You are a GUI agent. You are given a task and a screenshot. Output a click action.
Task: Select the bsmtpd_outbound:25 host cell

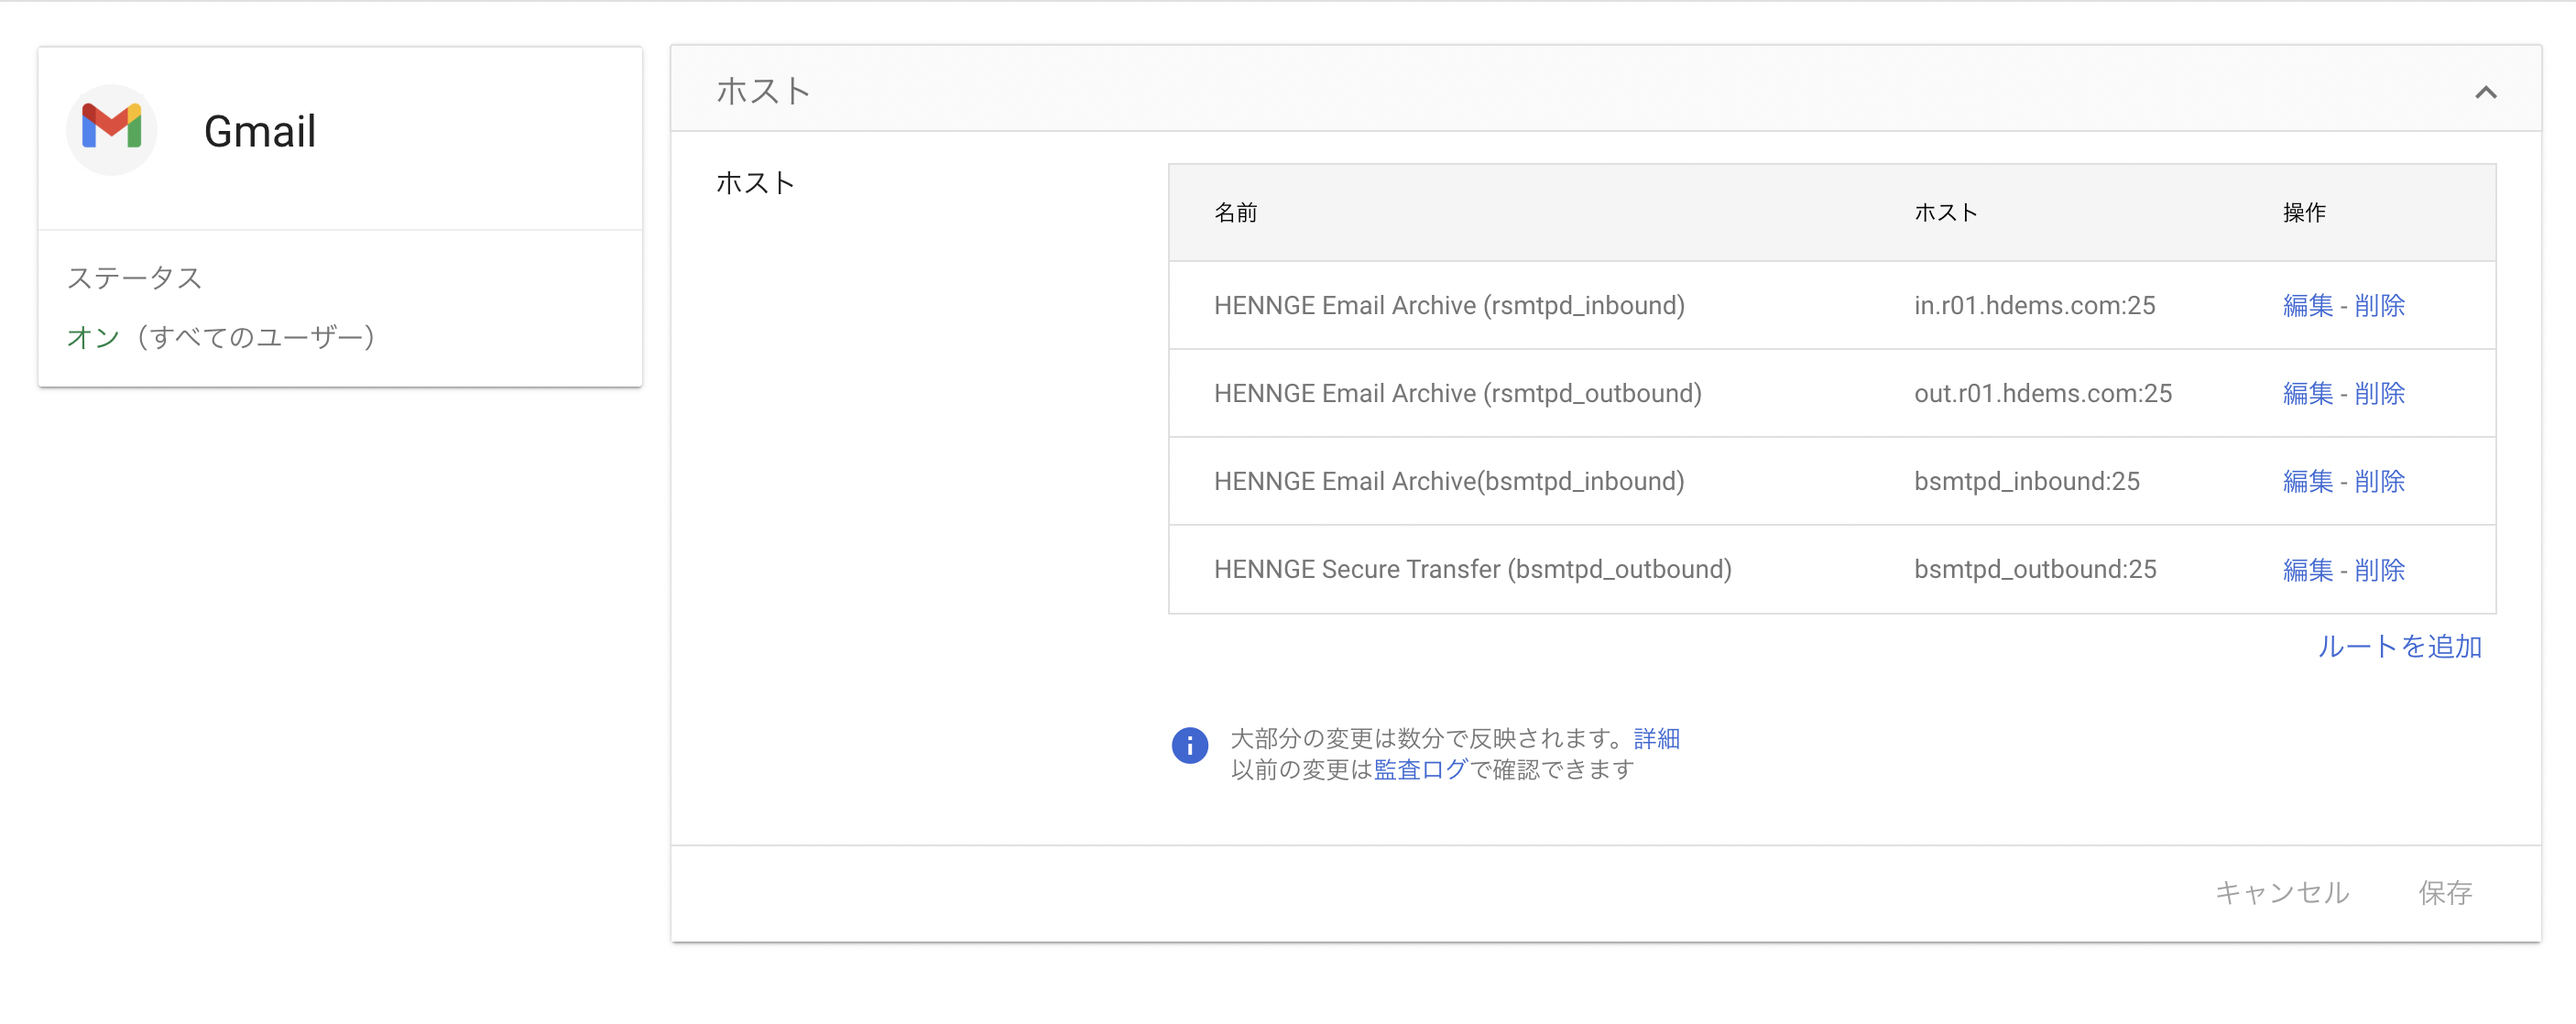click(x=2034, y=569)
